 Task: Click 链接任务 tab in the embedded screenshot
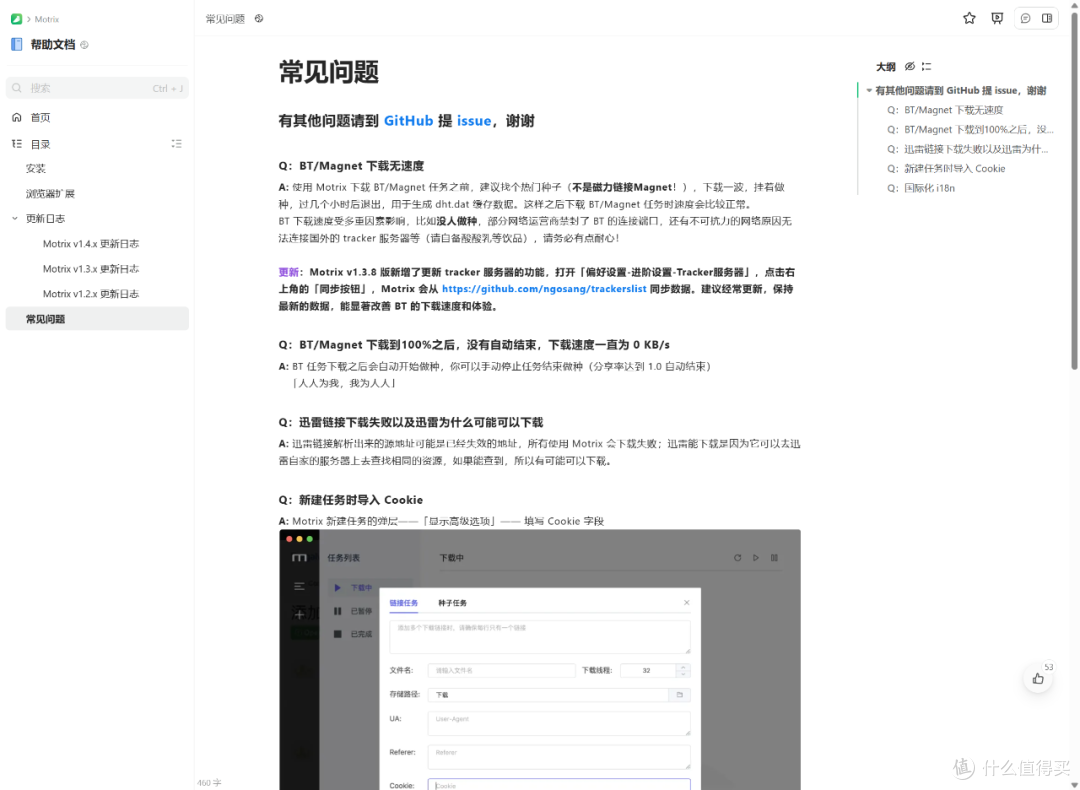pyautogui.click(x=404, y=603)
